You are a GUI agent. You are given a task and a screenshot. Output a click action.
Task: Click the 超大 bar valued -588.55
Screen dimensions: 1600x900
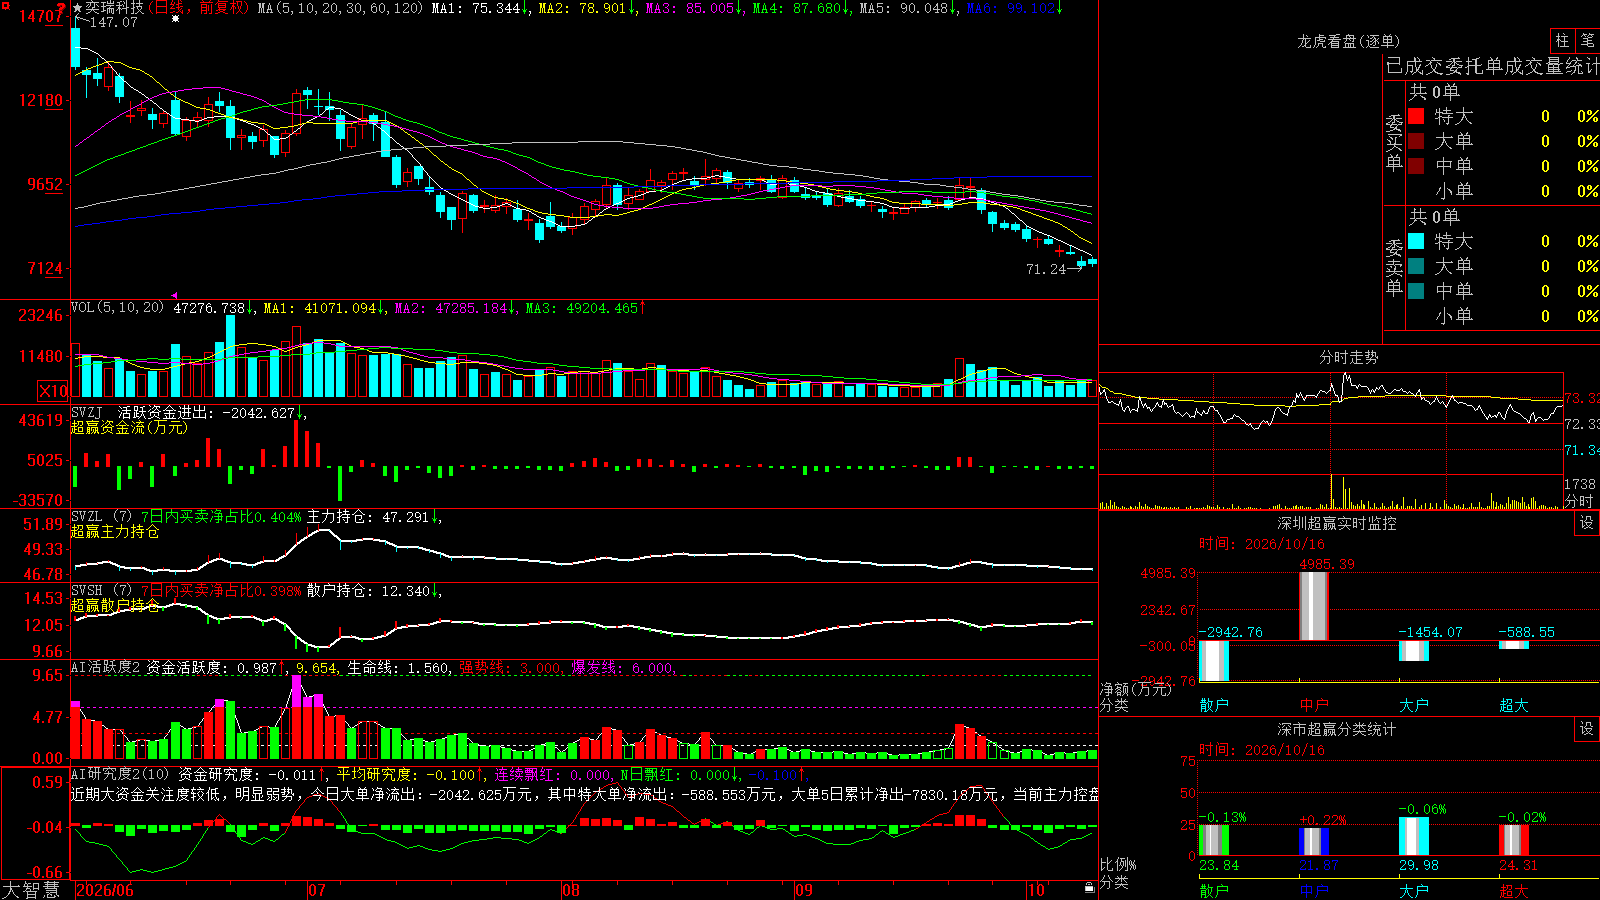coord(1513,645)
